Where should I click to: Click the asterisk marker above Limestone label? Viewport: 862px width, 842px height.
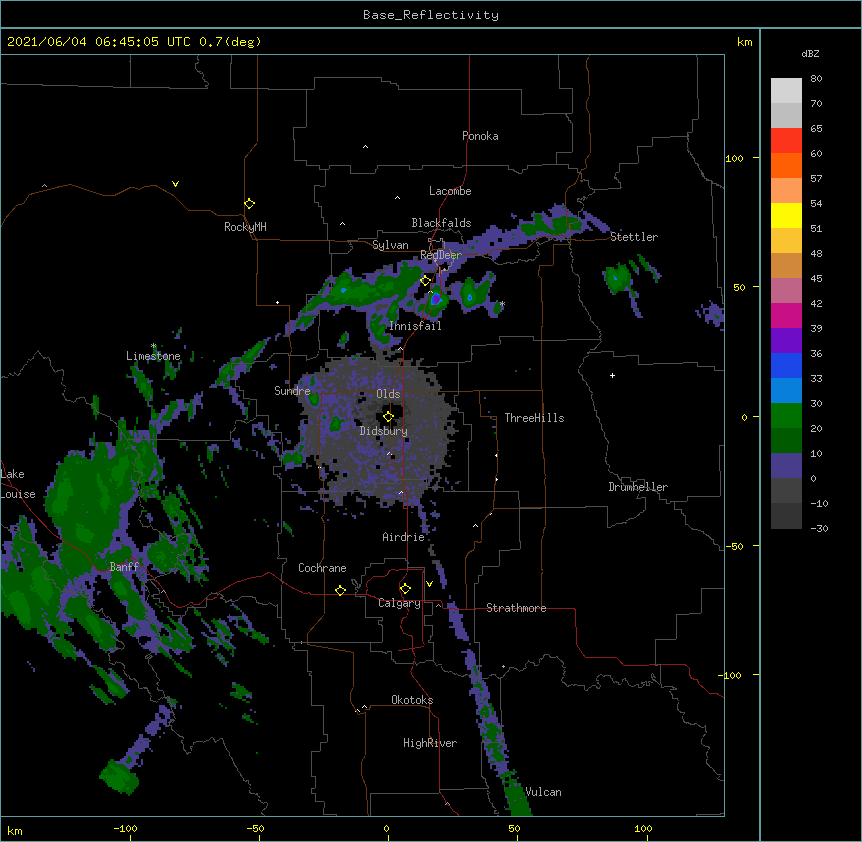(x=154, y=346)
